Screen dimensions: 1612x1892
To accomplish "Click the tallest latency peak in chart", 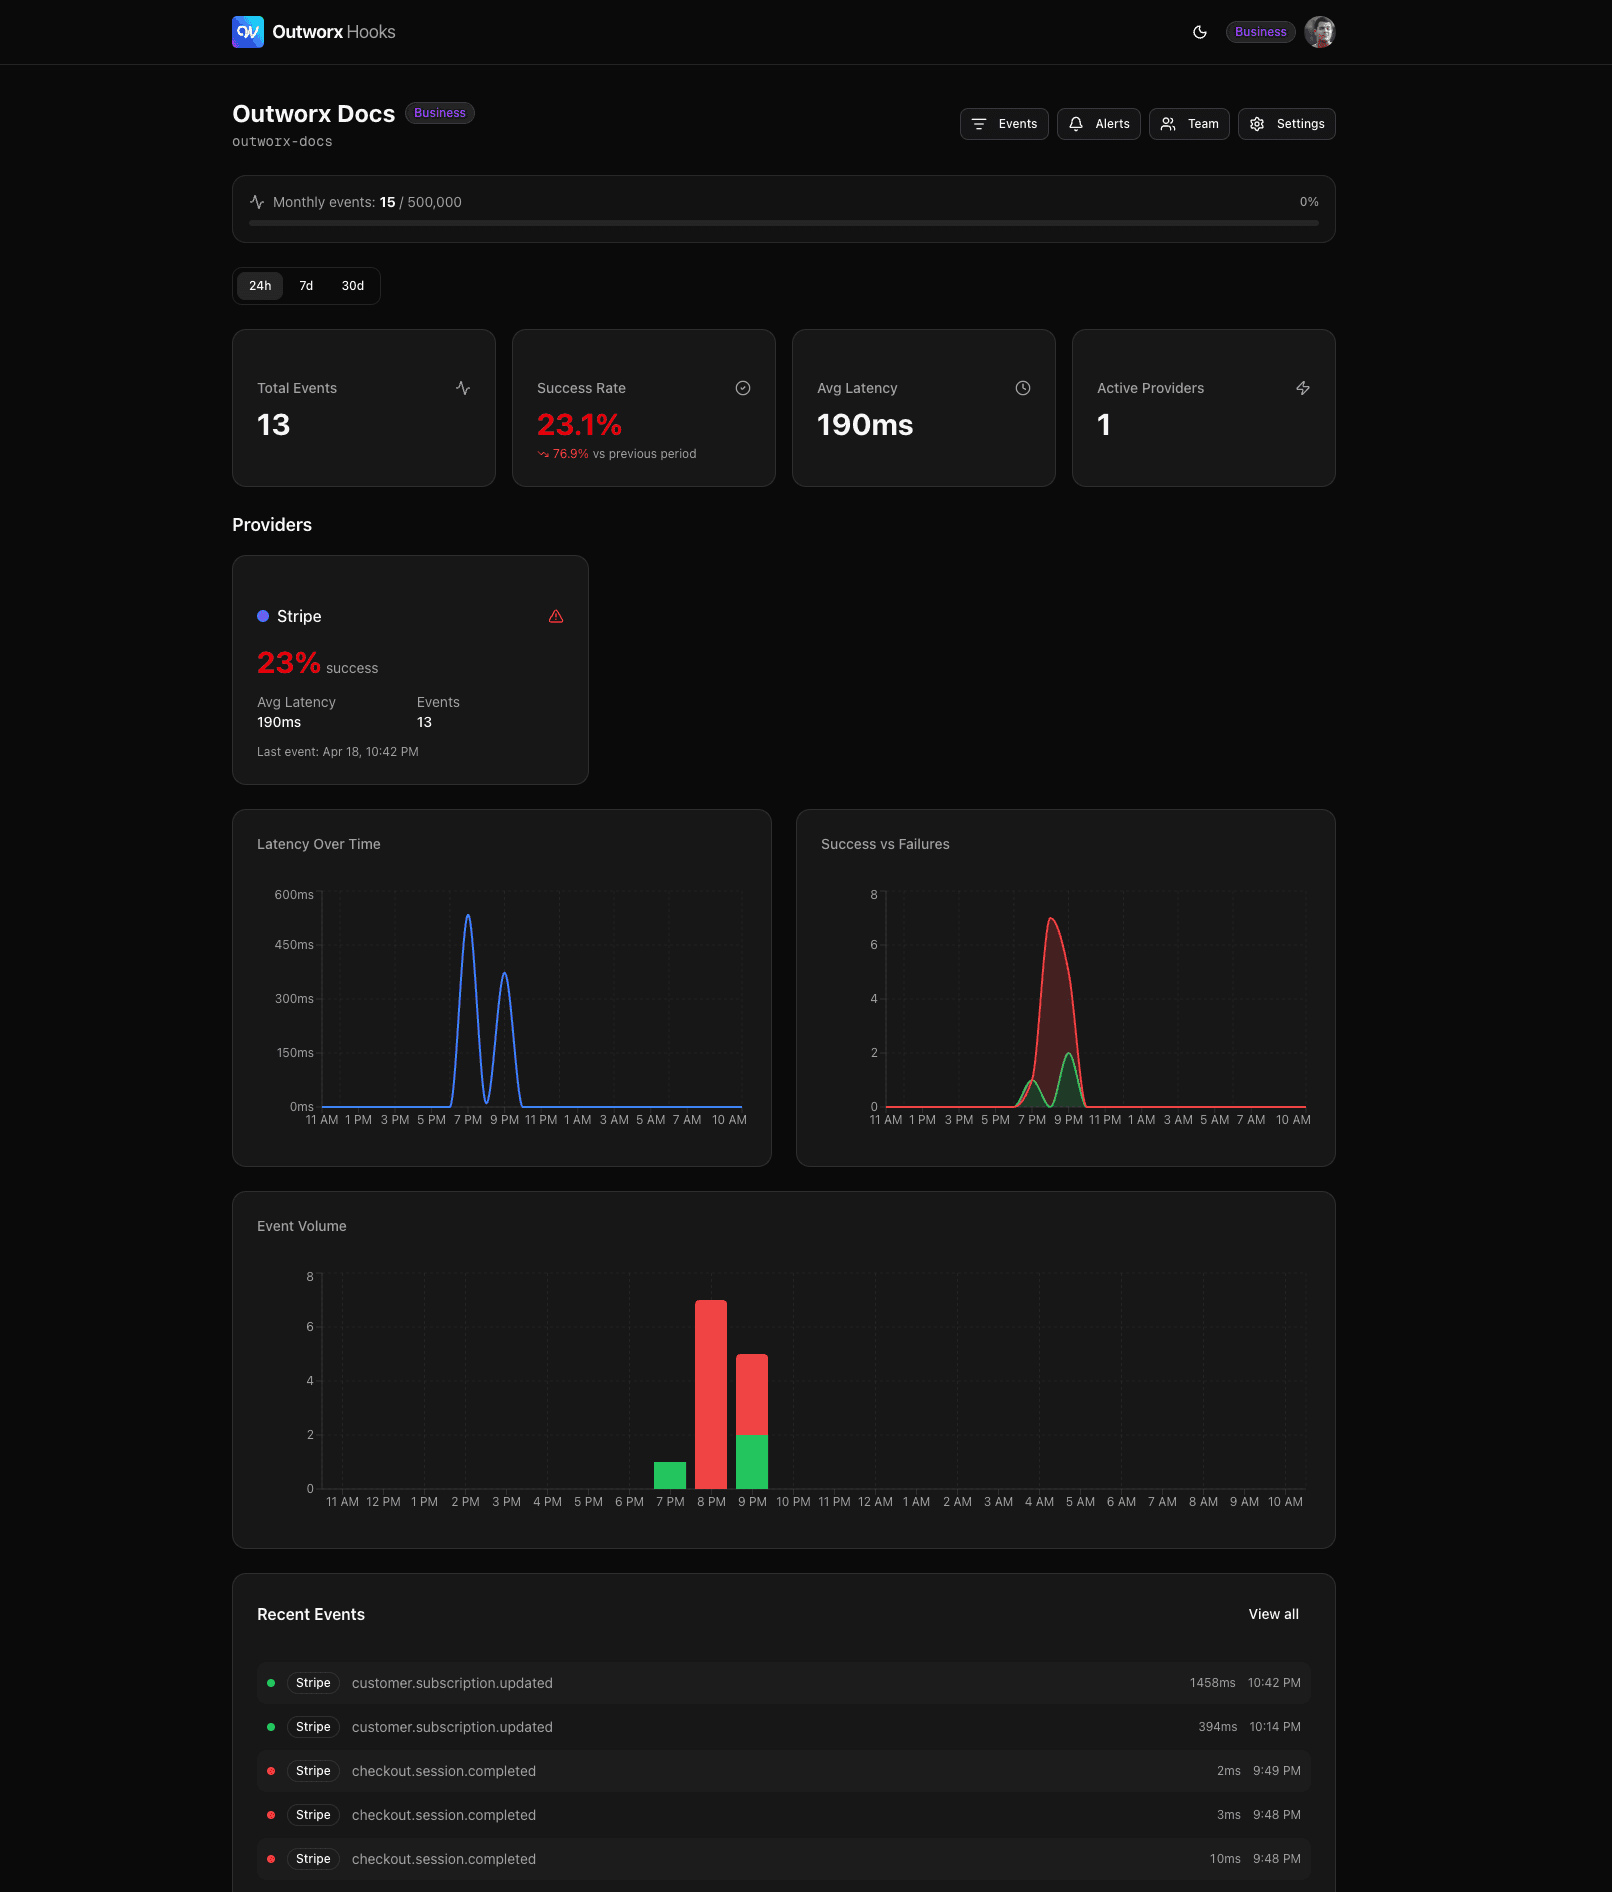I will pos(468,916).
